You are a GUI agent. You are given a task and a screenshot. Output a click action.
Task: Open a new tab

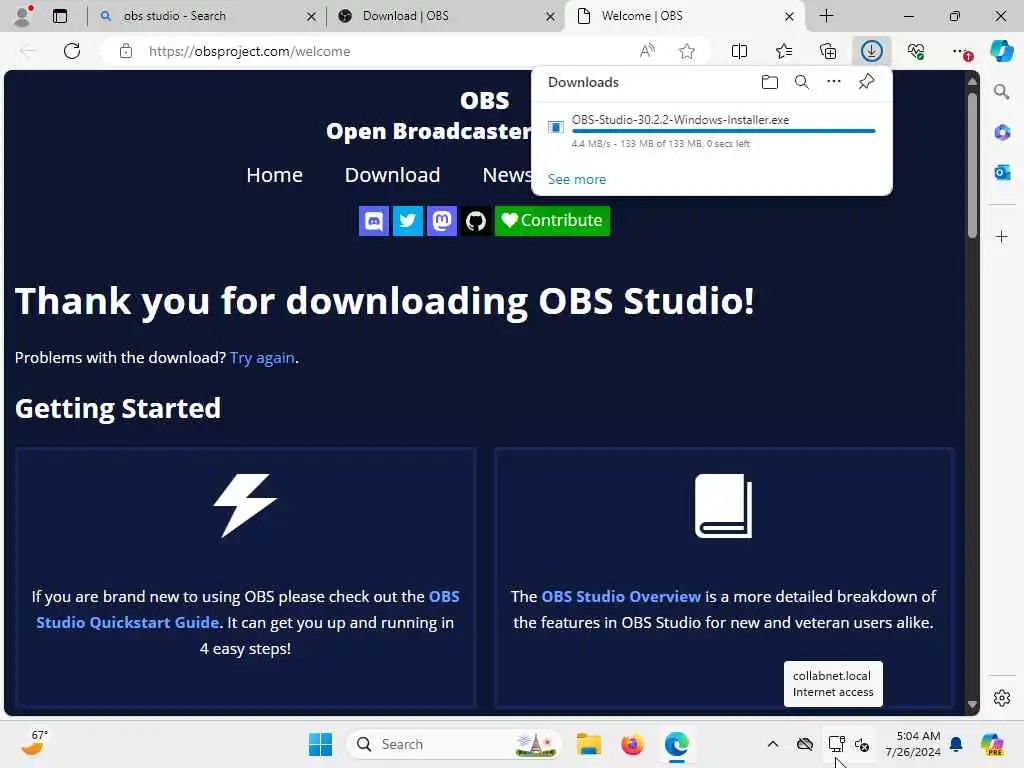tap(827, 16)
